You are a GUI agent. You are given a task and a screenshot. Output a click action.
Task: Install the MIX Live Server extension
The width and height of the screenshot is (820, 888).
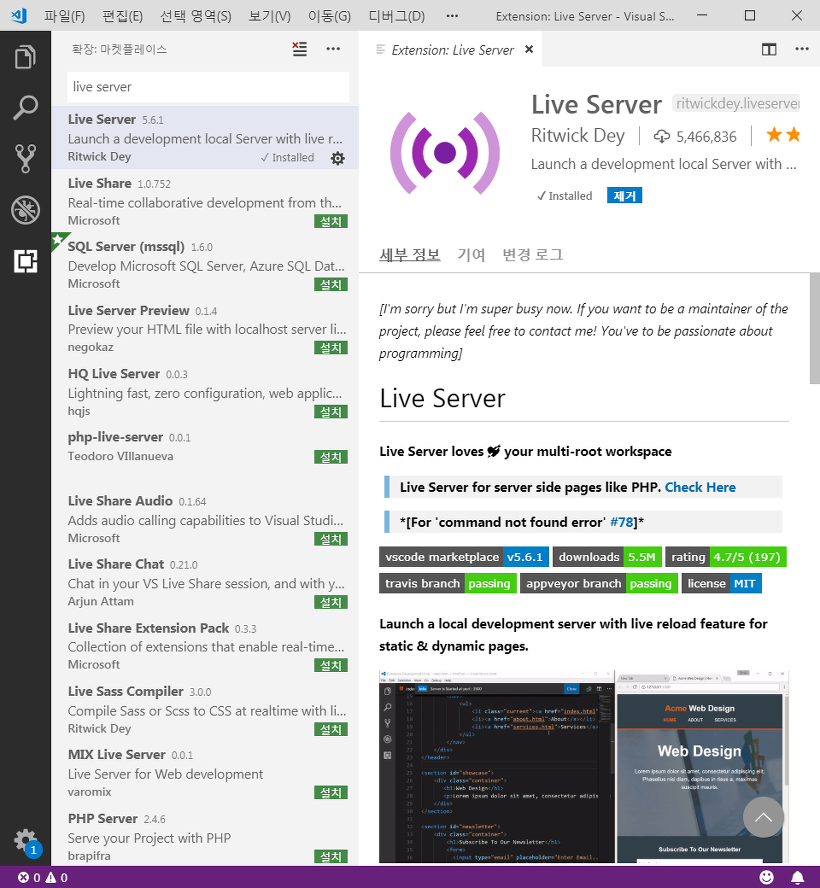point(331,793)
